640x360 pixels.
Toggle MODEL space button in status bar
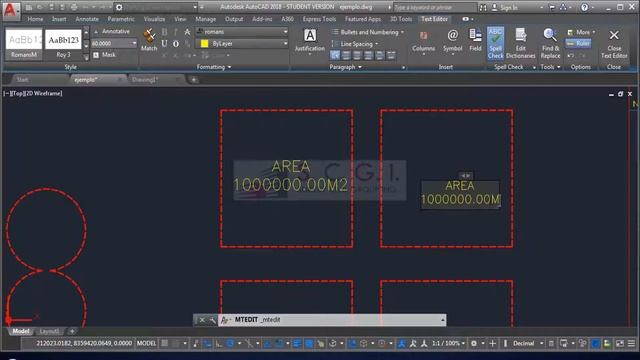[147, 343]
